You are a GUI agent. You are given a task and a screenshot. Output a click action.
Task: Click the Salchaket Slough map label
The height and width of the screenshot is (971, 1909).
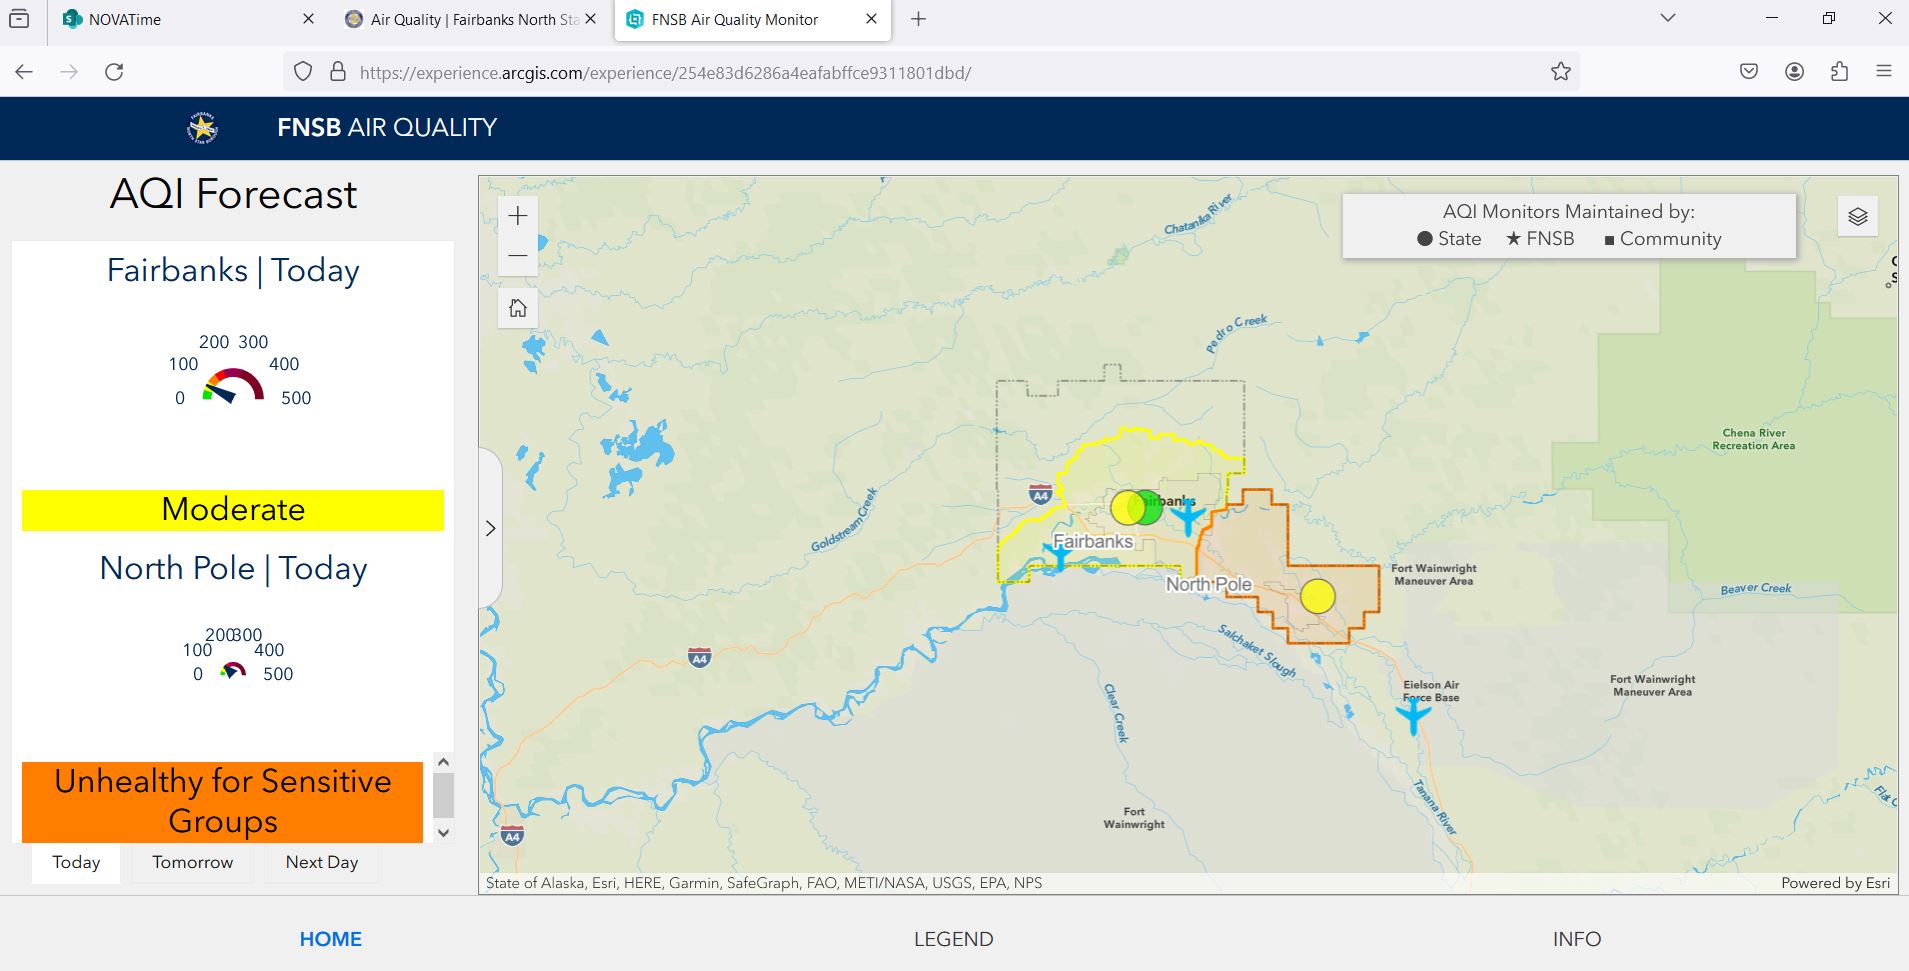(x=1257, y=650)
